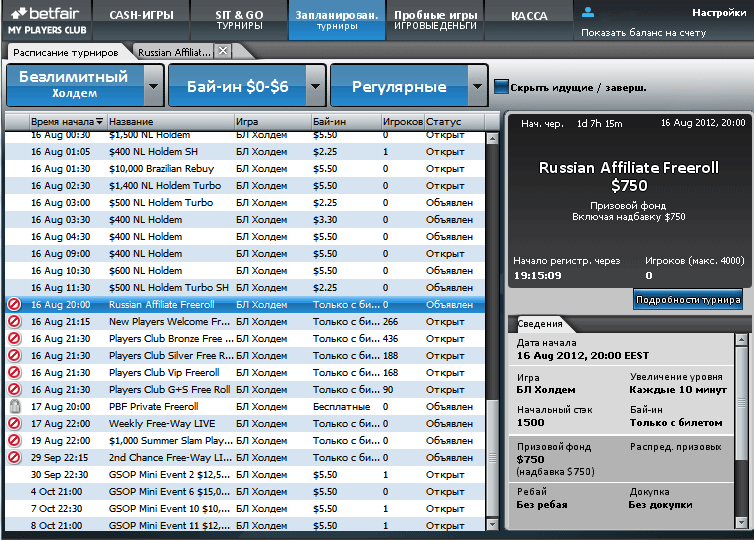Viewport: 754px width, 540px height.
Task: Click the restricted icon for New Players Welcome row
Action: pyautogui.click(x=14, y=321)
